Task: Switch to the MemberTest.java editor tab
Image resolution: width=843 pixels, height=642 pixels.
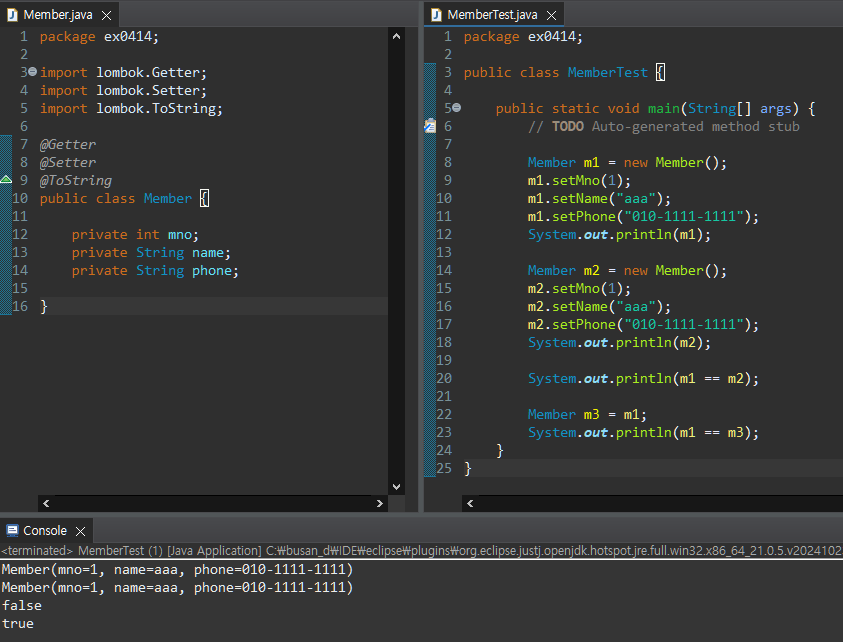Action: tap(492, 15)
